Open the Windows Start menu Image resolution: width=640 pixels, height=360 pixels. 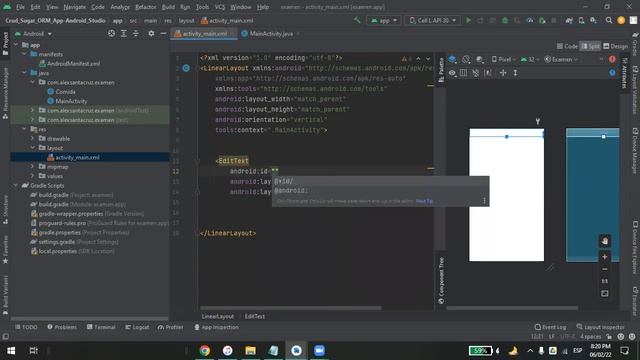[x=11, y=350]
